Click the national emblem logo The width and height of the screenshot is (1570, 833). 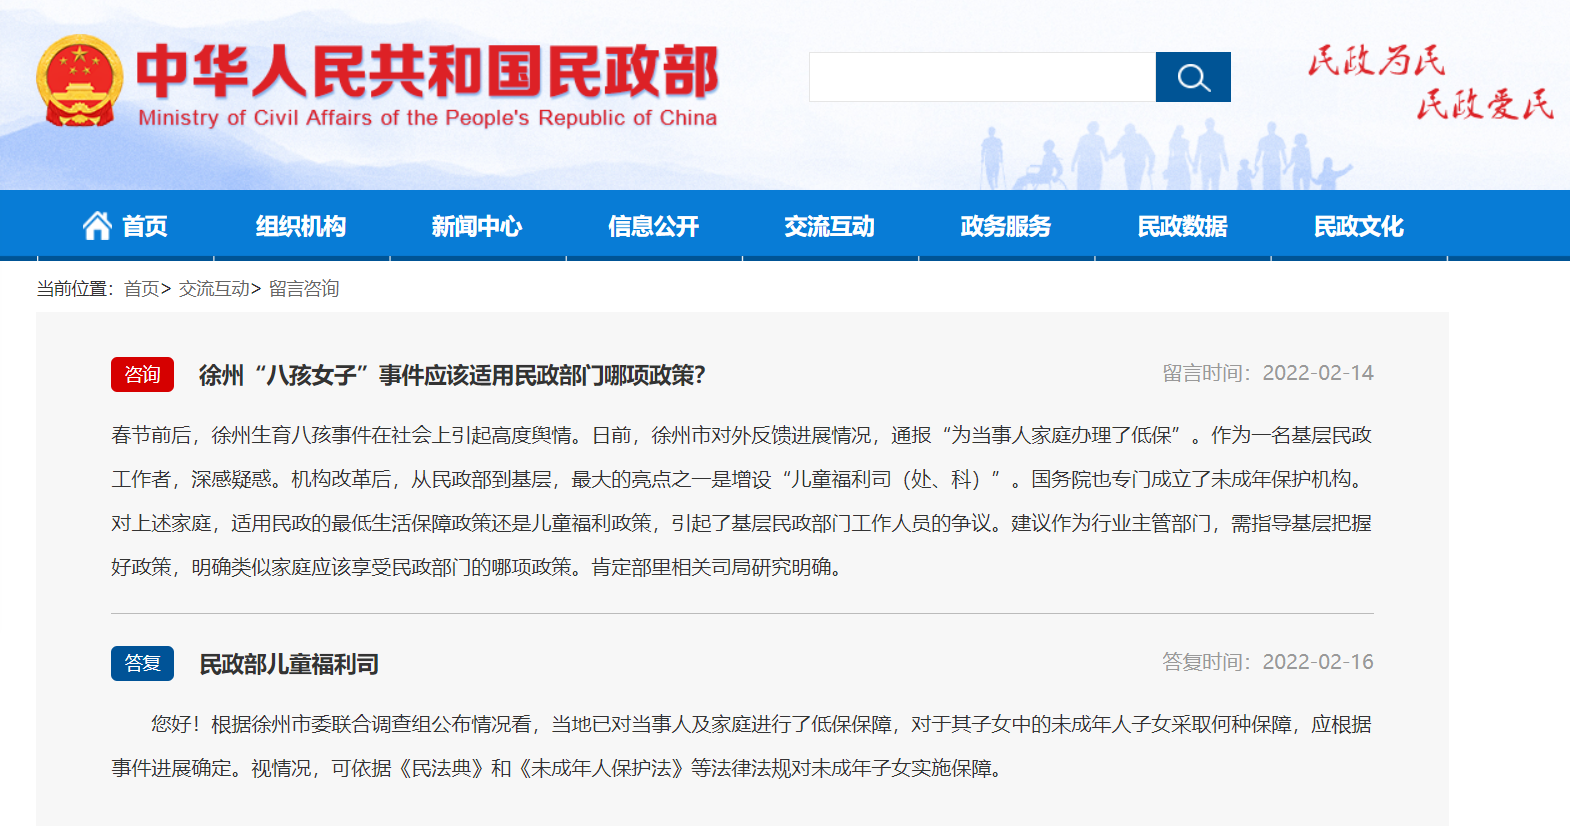click(79, 81)
